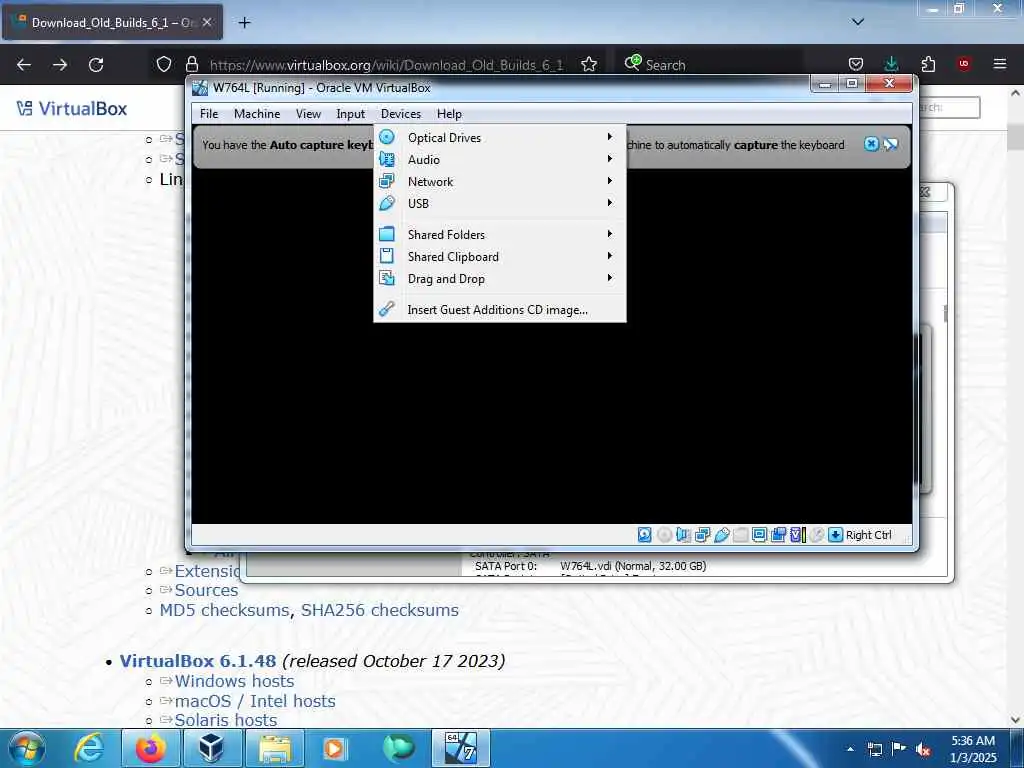Open the tracking protection shield icon

164,64
